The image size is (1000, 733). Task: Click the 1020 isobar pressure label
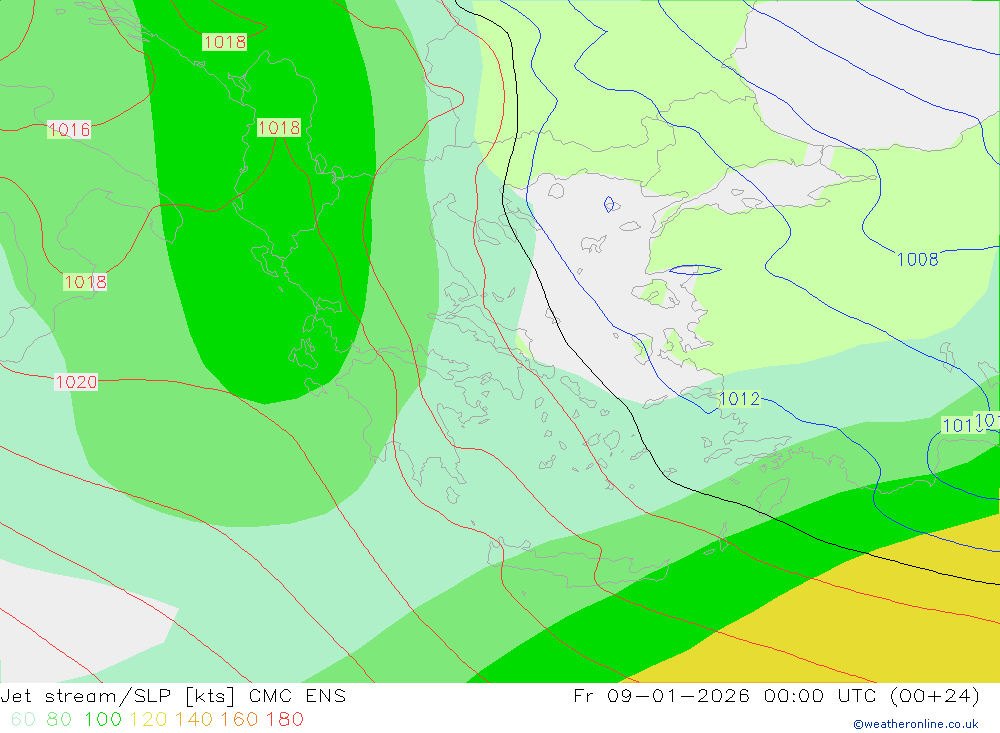pos(76,382)
